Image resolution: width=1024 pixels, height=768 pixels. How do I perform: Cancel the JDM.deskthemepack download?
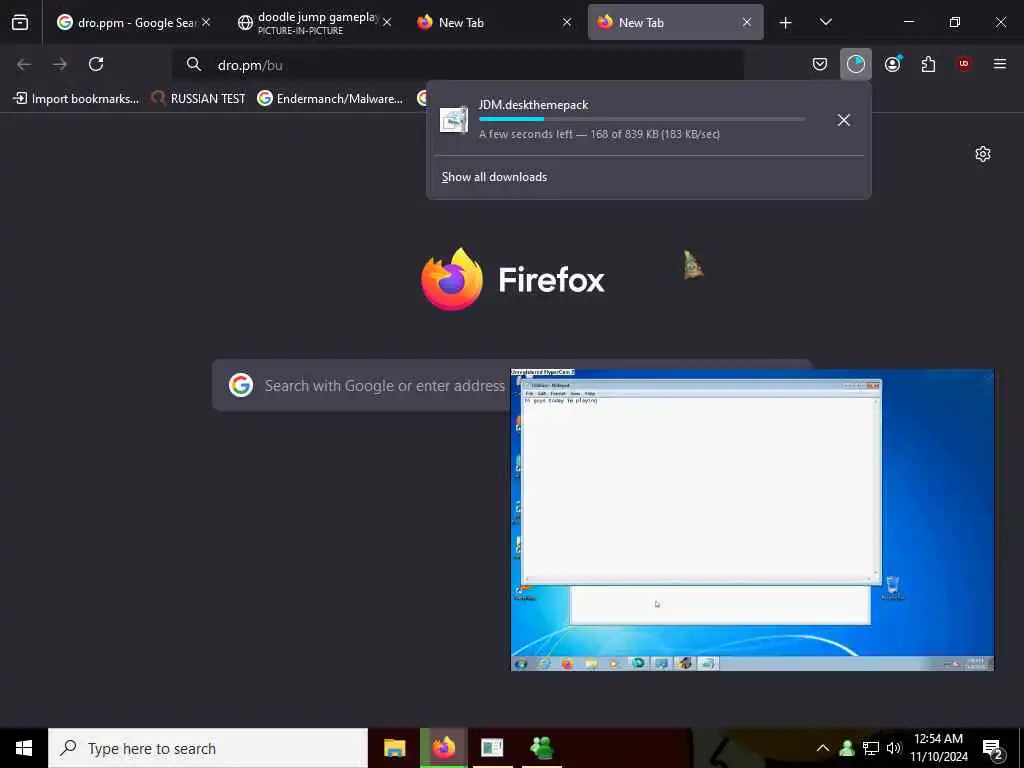coord(844,120)
